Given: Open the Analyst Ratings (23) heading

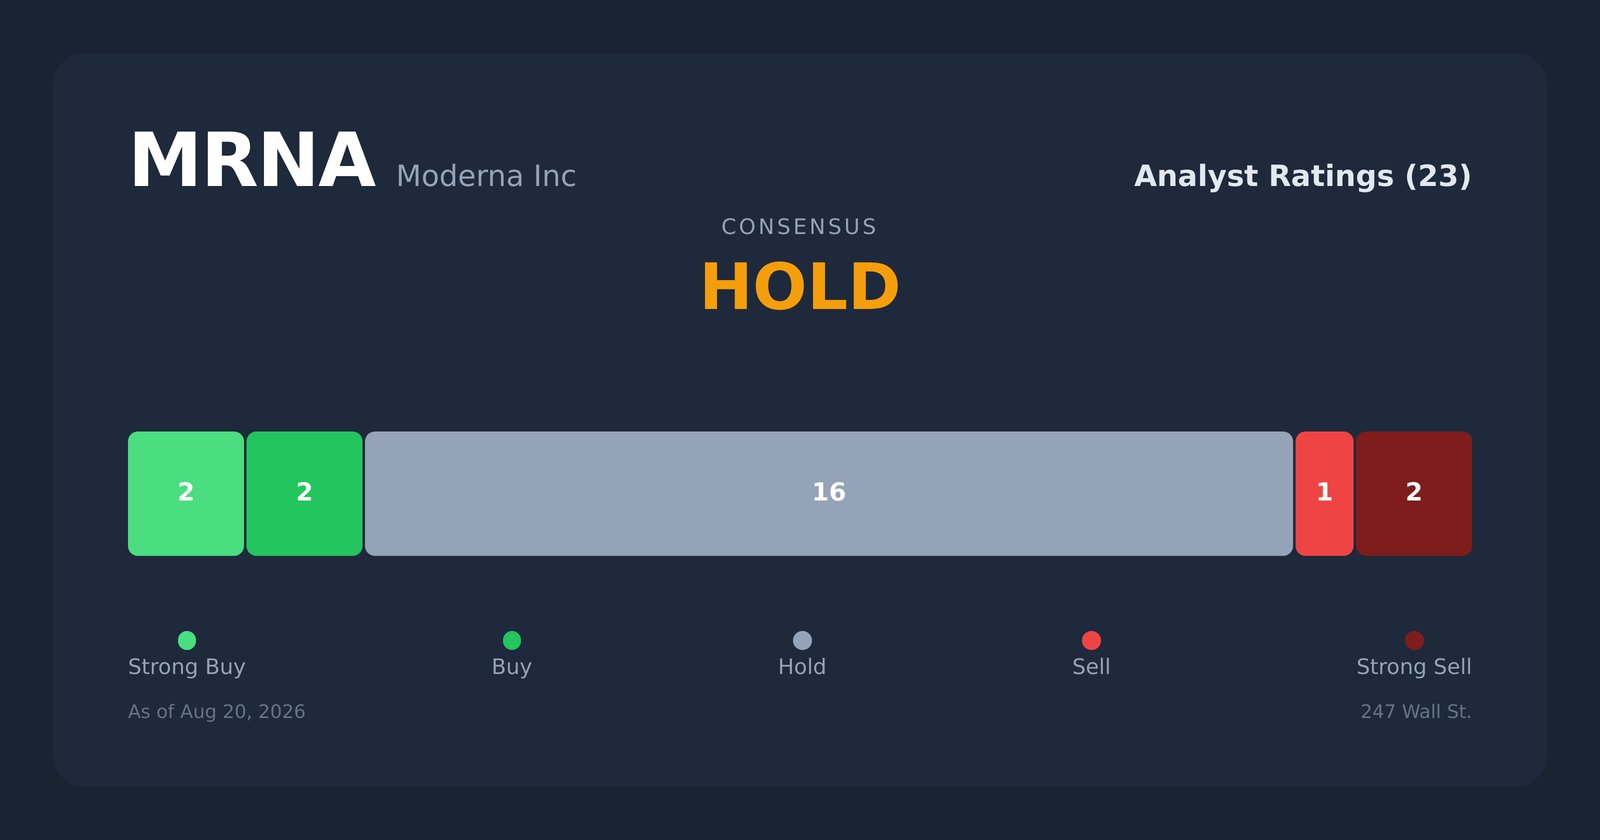Looking at the screenshot, I should coord(1302,176).
